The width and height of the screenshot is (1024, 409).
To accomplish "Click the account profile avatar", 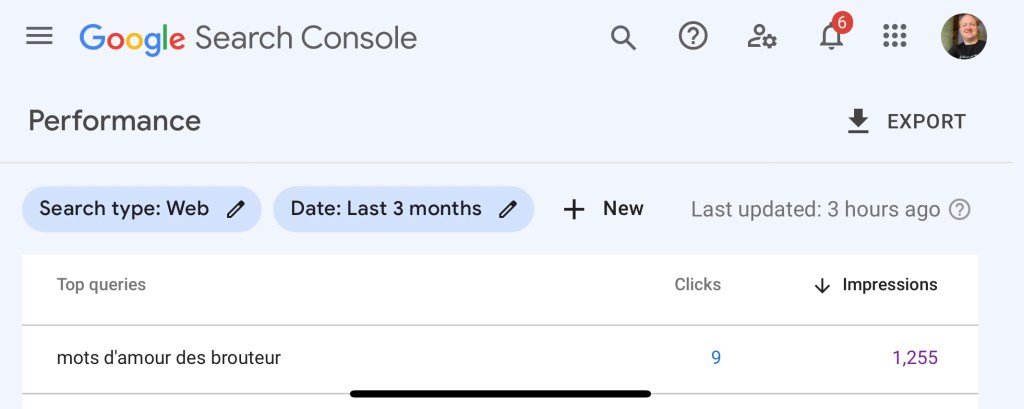I will (963, 37).
